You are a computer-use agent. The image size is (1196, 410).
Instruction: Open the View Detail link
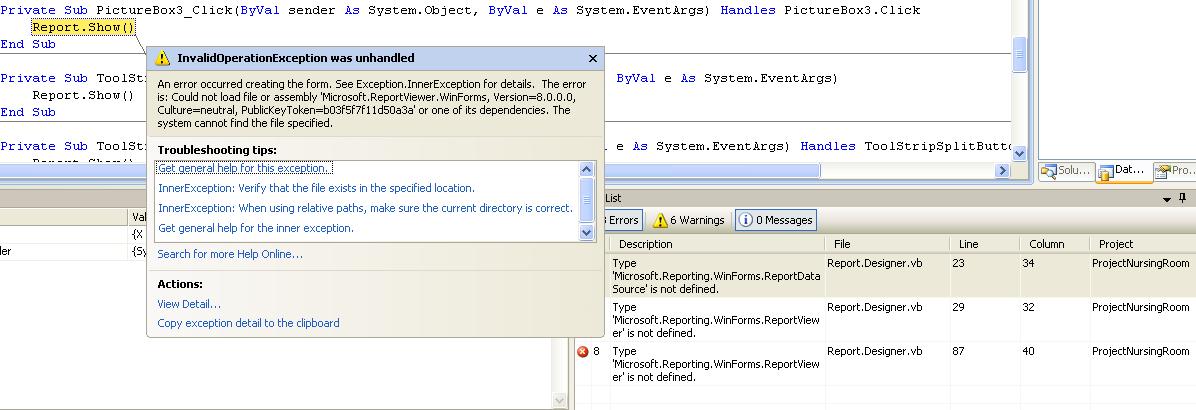coord(189,304)
